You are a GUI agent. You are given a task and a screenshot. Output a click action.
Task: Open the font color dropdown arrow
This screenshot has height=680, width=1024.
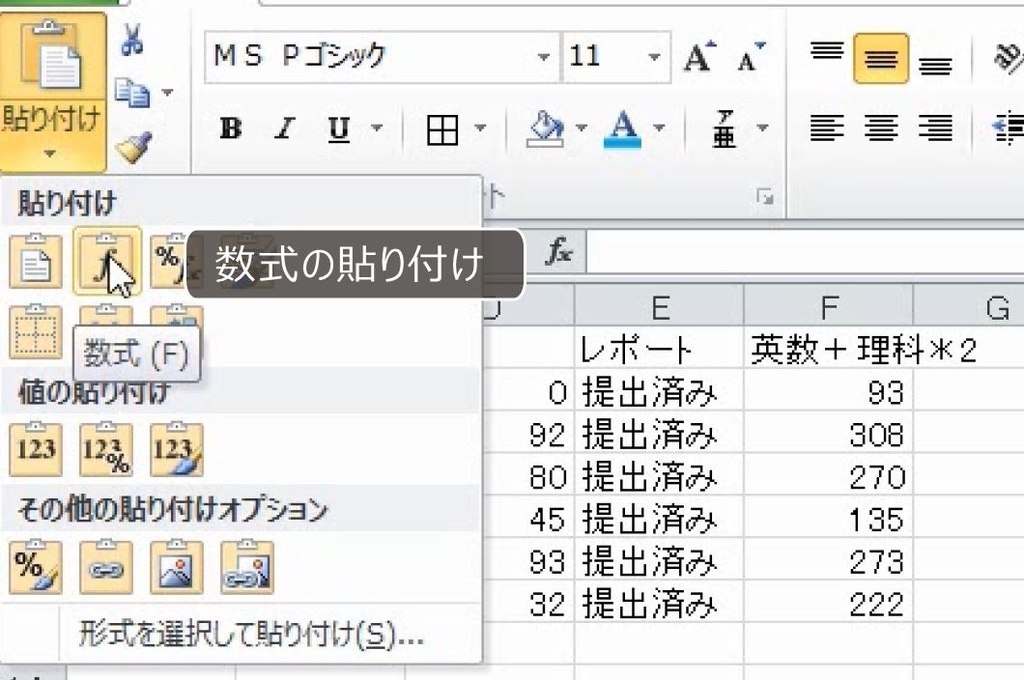(657, 129)
